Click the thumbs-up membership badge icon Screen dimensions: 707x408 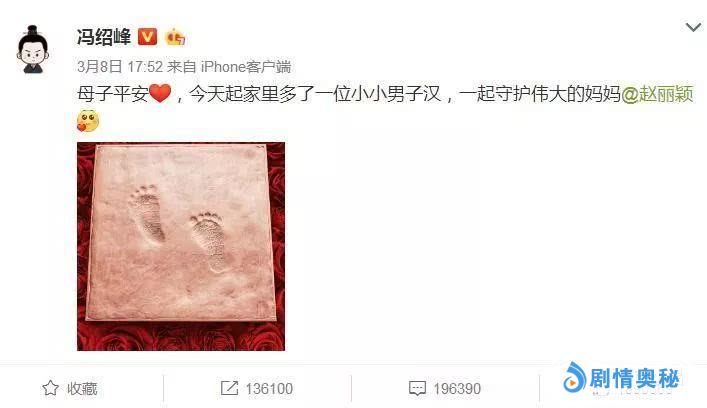(x=175, y=37)
